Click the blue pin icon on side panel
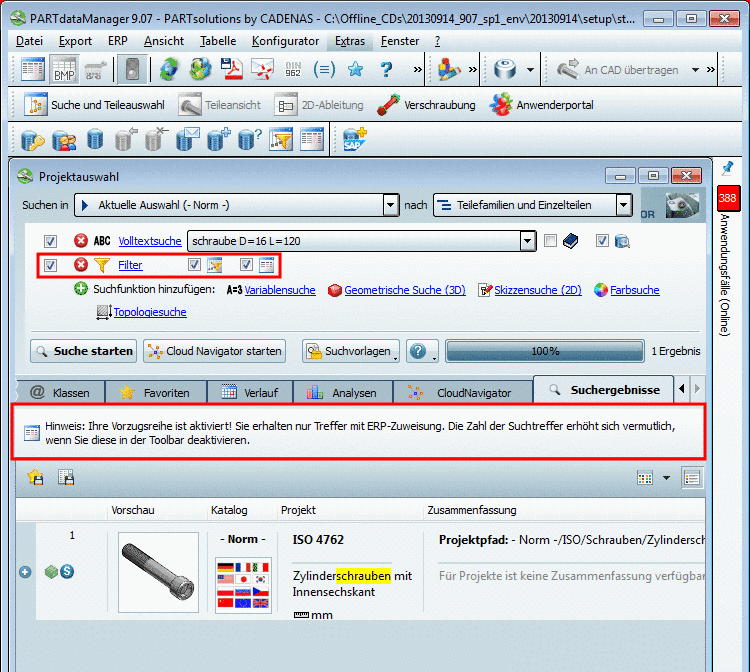 pyautogui.click(x=728, y=168)
